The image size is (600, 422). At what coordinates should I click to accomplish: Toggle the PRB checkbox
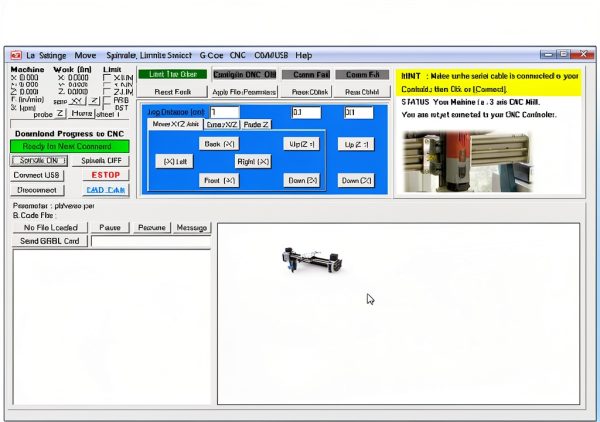107,100
